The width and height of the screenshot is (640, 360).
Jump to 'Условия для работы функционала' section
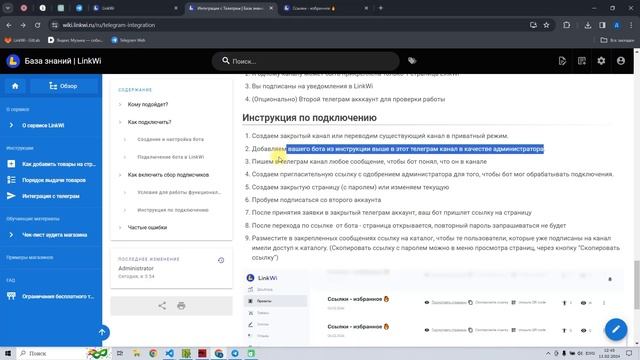click(x=179, y=192)
